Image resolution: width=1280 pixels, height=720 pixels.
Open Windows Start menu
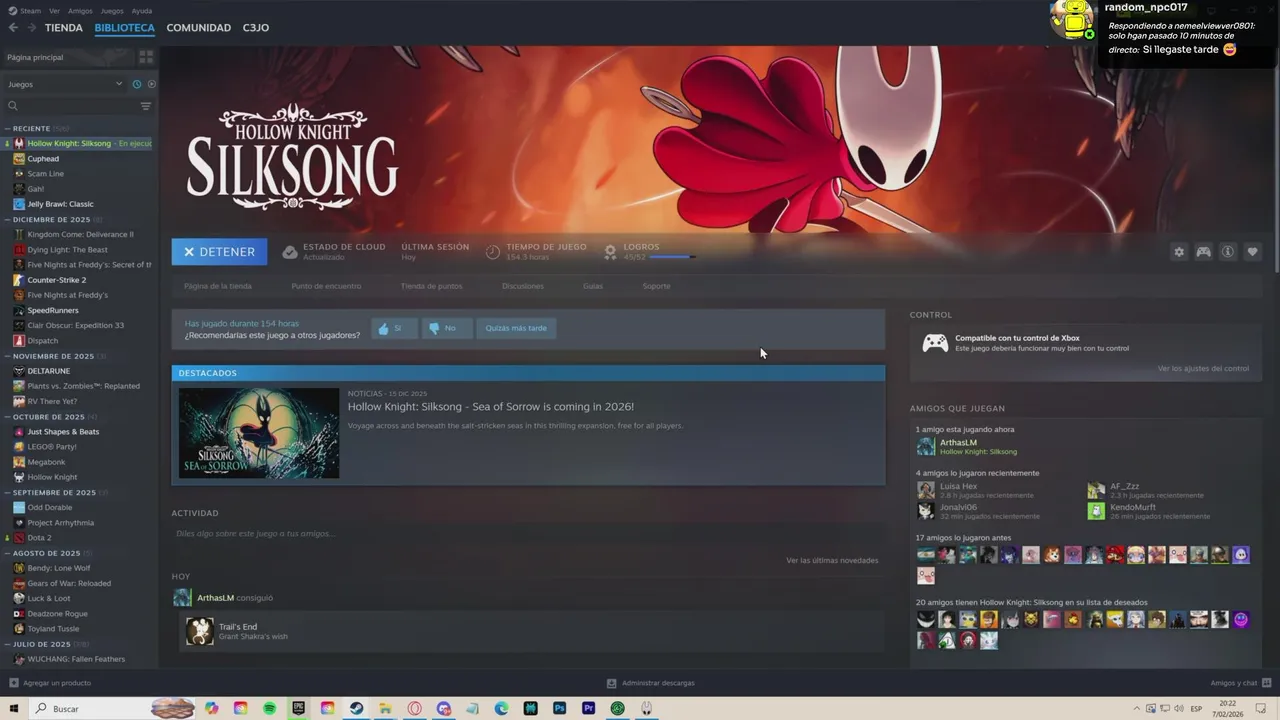pyautogui.click(x=14, y=708)
